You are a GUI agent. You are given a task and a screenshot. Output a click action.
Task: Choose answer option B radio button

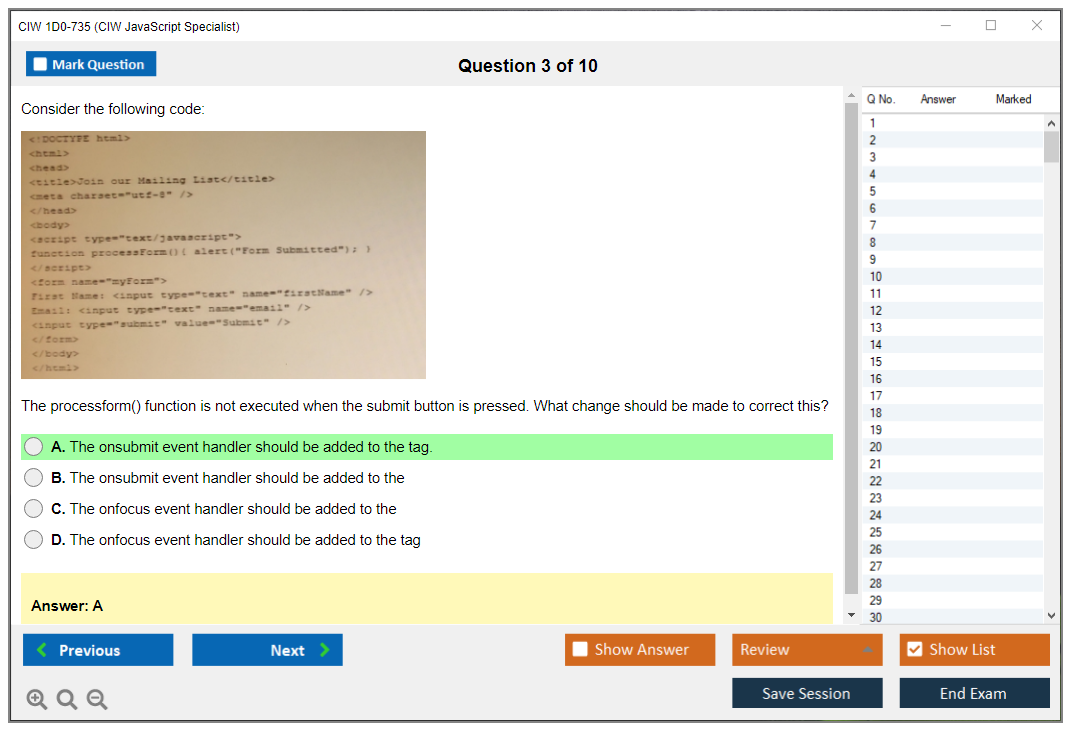[x=34, y=478]
